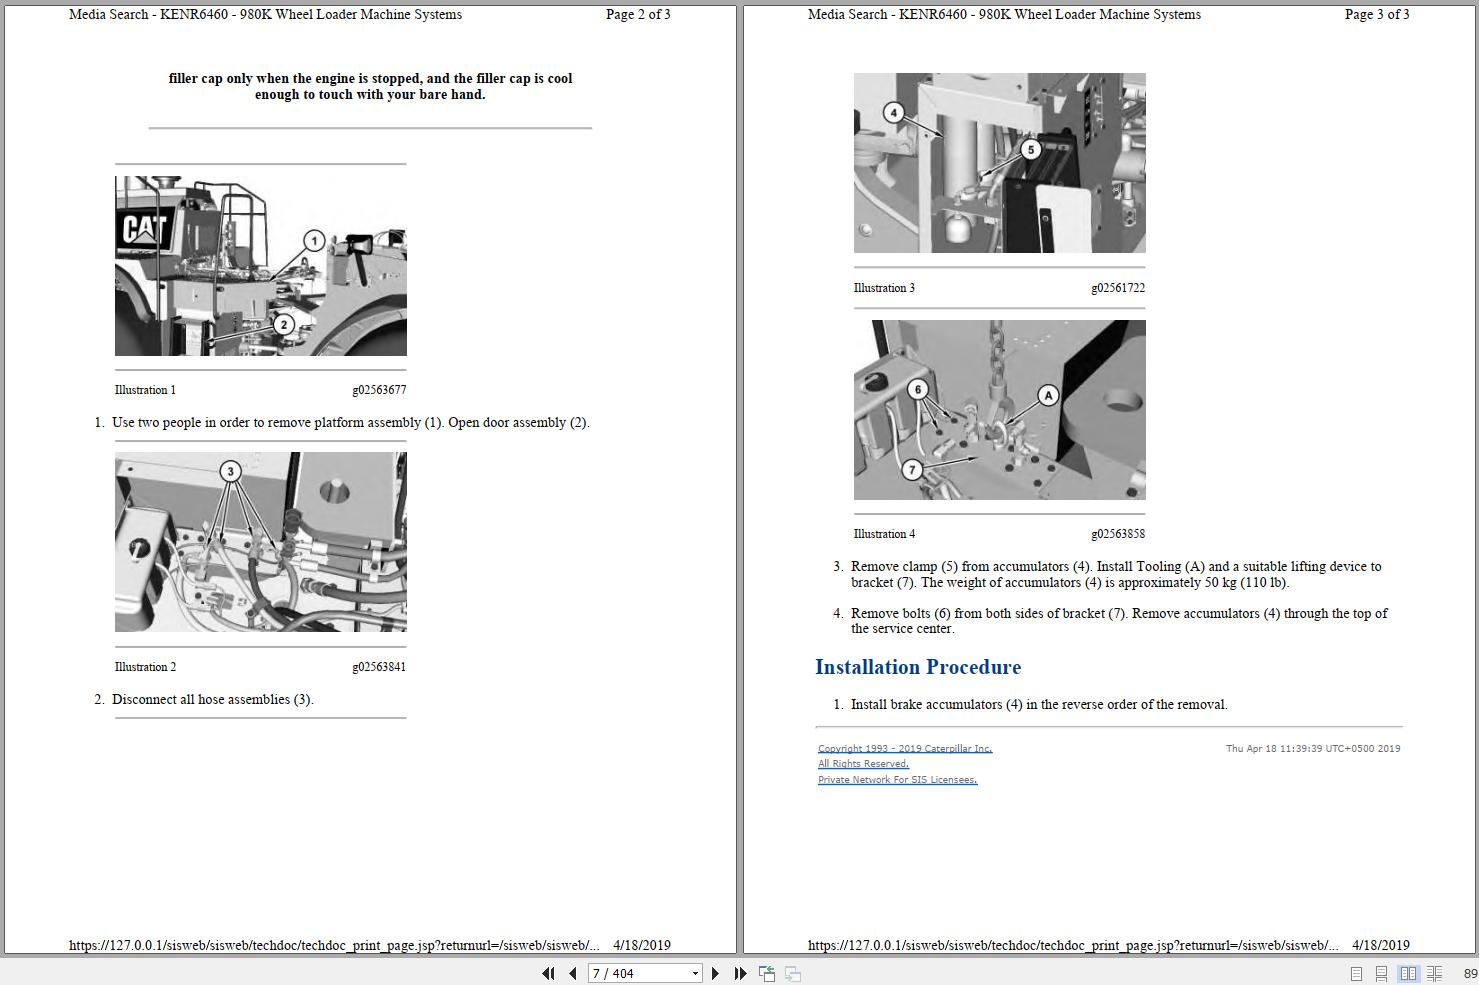Select the facing pages view
The width and height of the screenshot is (1479, 985).
(1410, 972)
